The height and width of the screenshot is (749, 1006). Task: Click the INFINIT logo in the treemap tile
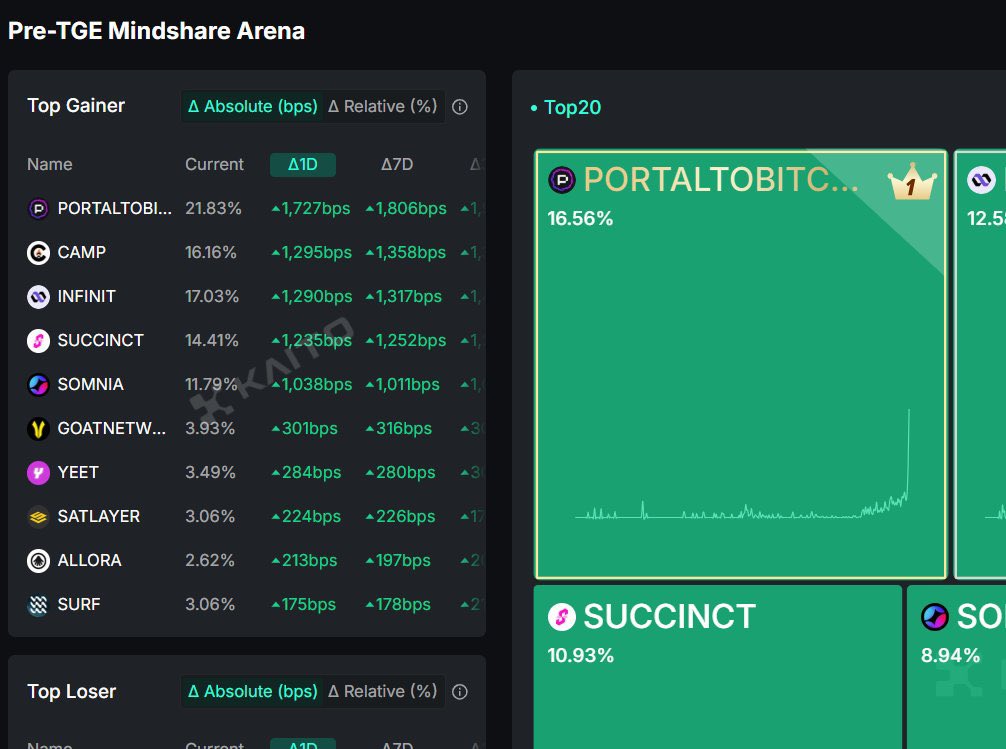[x=981, y=180]
